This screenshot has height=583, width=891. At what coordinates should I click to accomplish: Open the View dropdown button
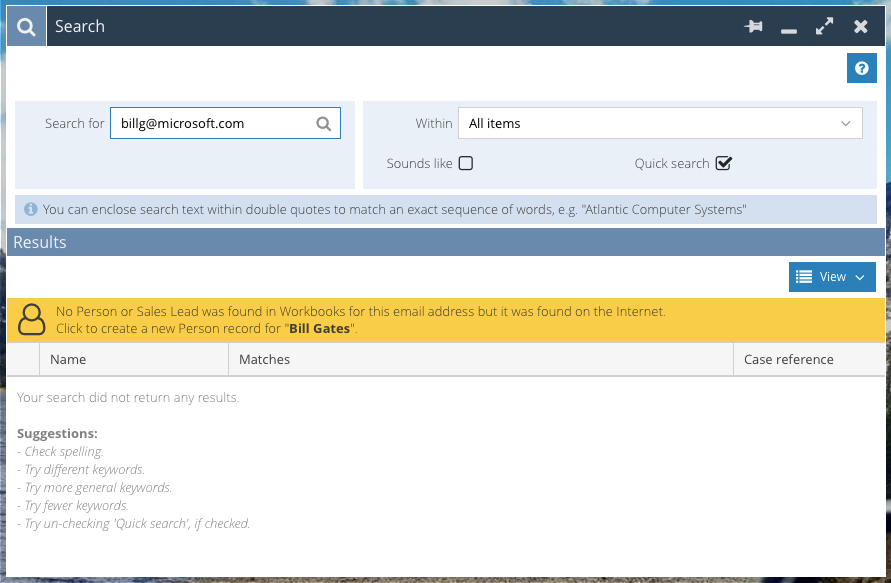pyautogui.click(x=832, y=277)
